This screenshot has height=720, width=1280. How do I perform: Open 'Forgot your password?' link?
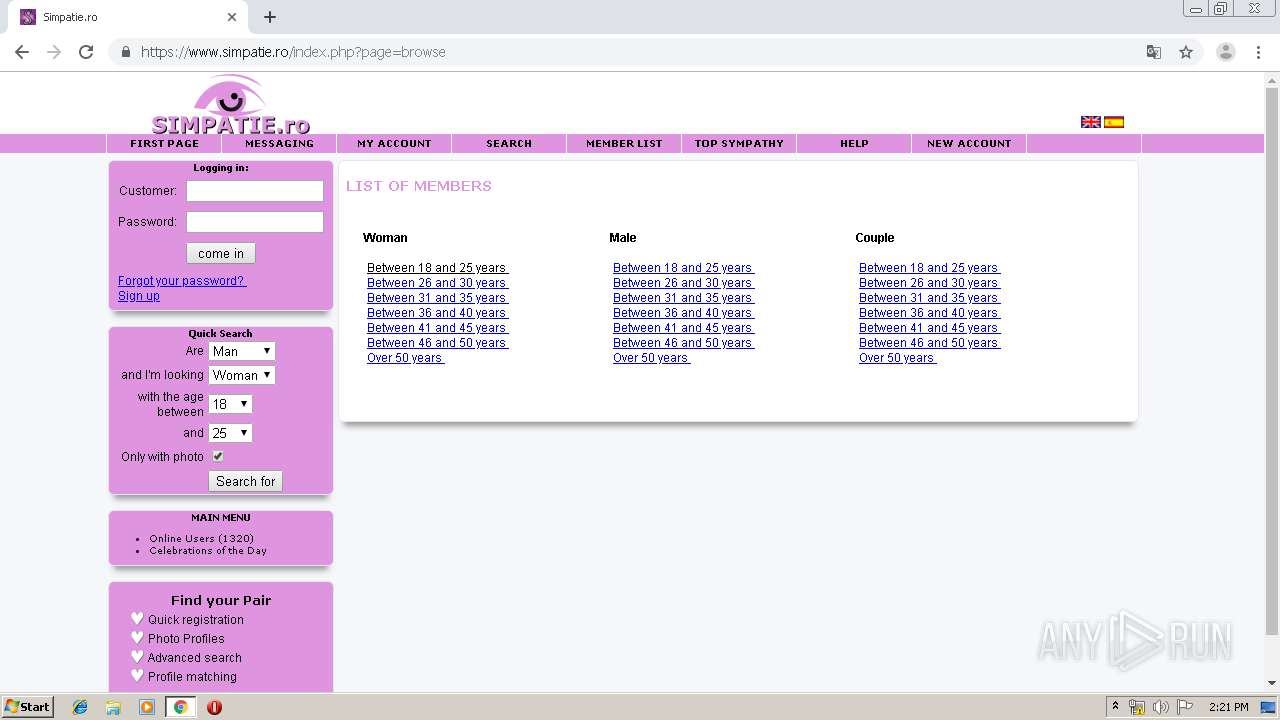point(182,281)
